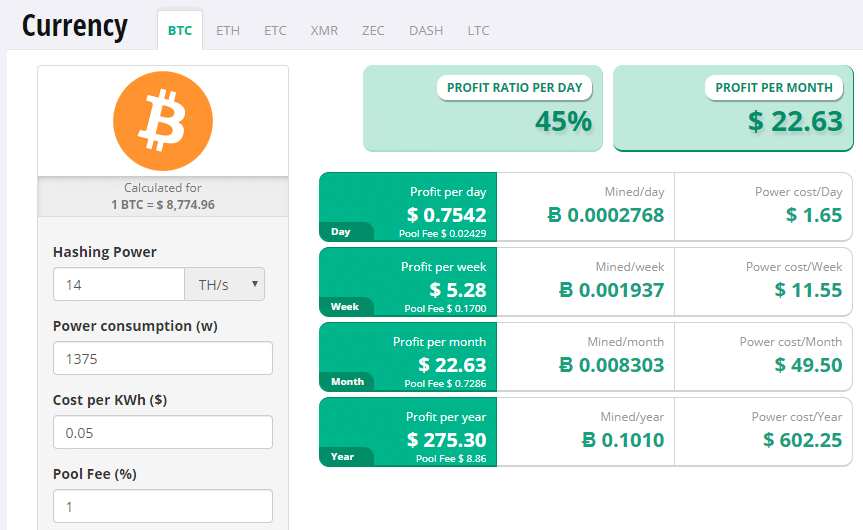The image size is (863, 530).
Task: Click the Profit Per Month card
Action: click(x=733, y=108)
